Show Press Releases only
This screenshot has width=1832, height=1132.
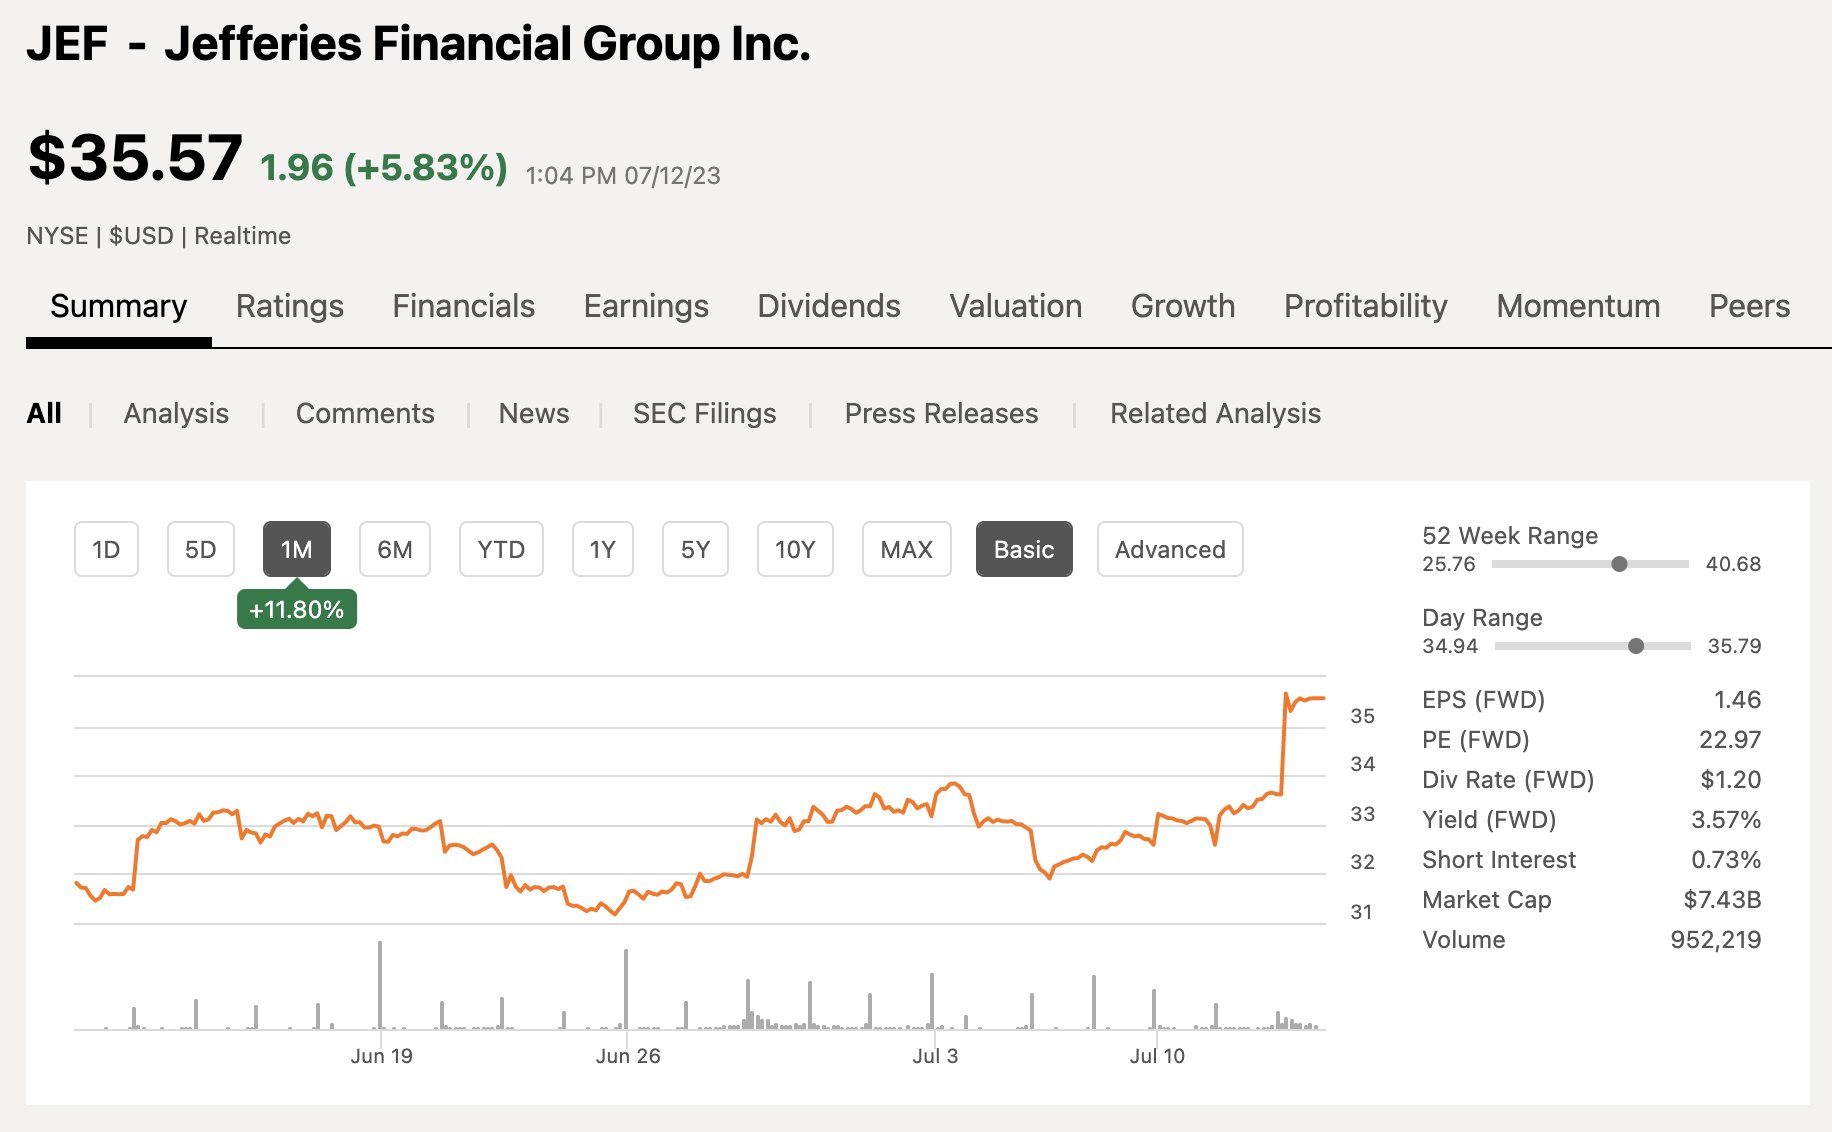pos(941,414)
